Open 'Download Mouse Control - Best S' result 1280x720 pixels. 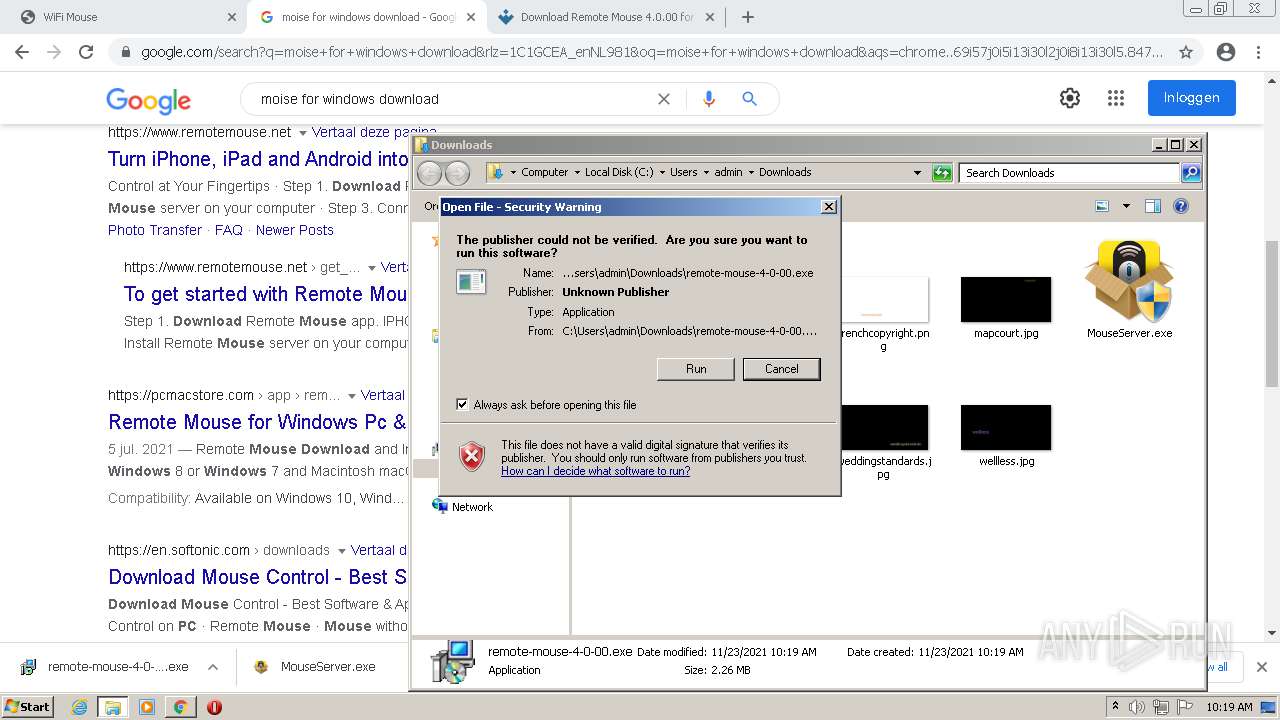click(x=257, y=577)
